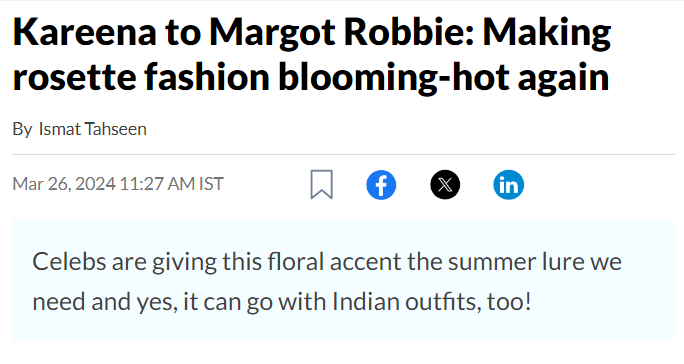This screenshot has height=364, width=684.
Task: Click the By label before author name
Action: (x=22, y=130)
